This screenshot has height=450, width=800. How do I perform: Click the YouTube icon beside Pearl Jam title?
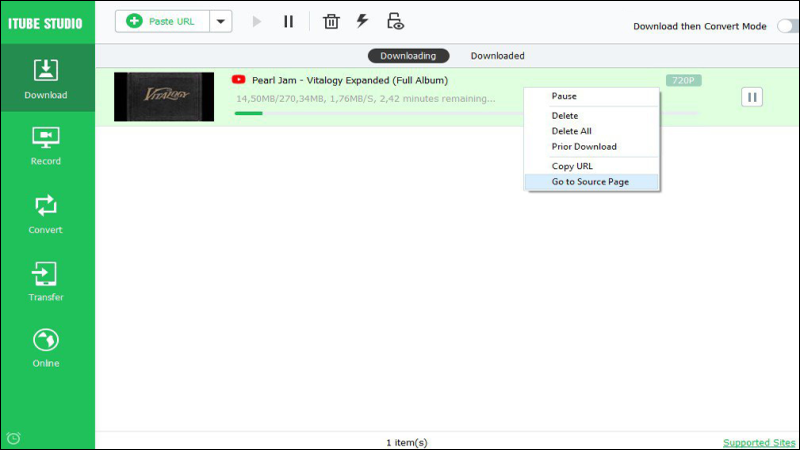[x=238, y=80]
